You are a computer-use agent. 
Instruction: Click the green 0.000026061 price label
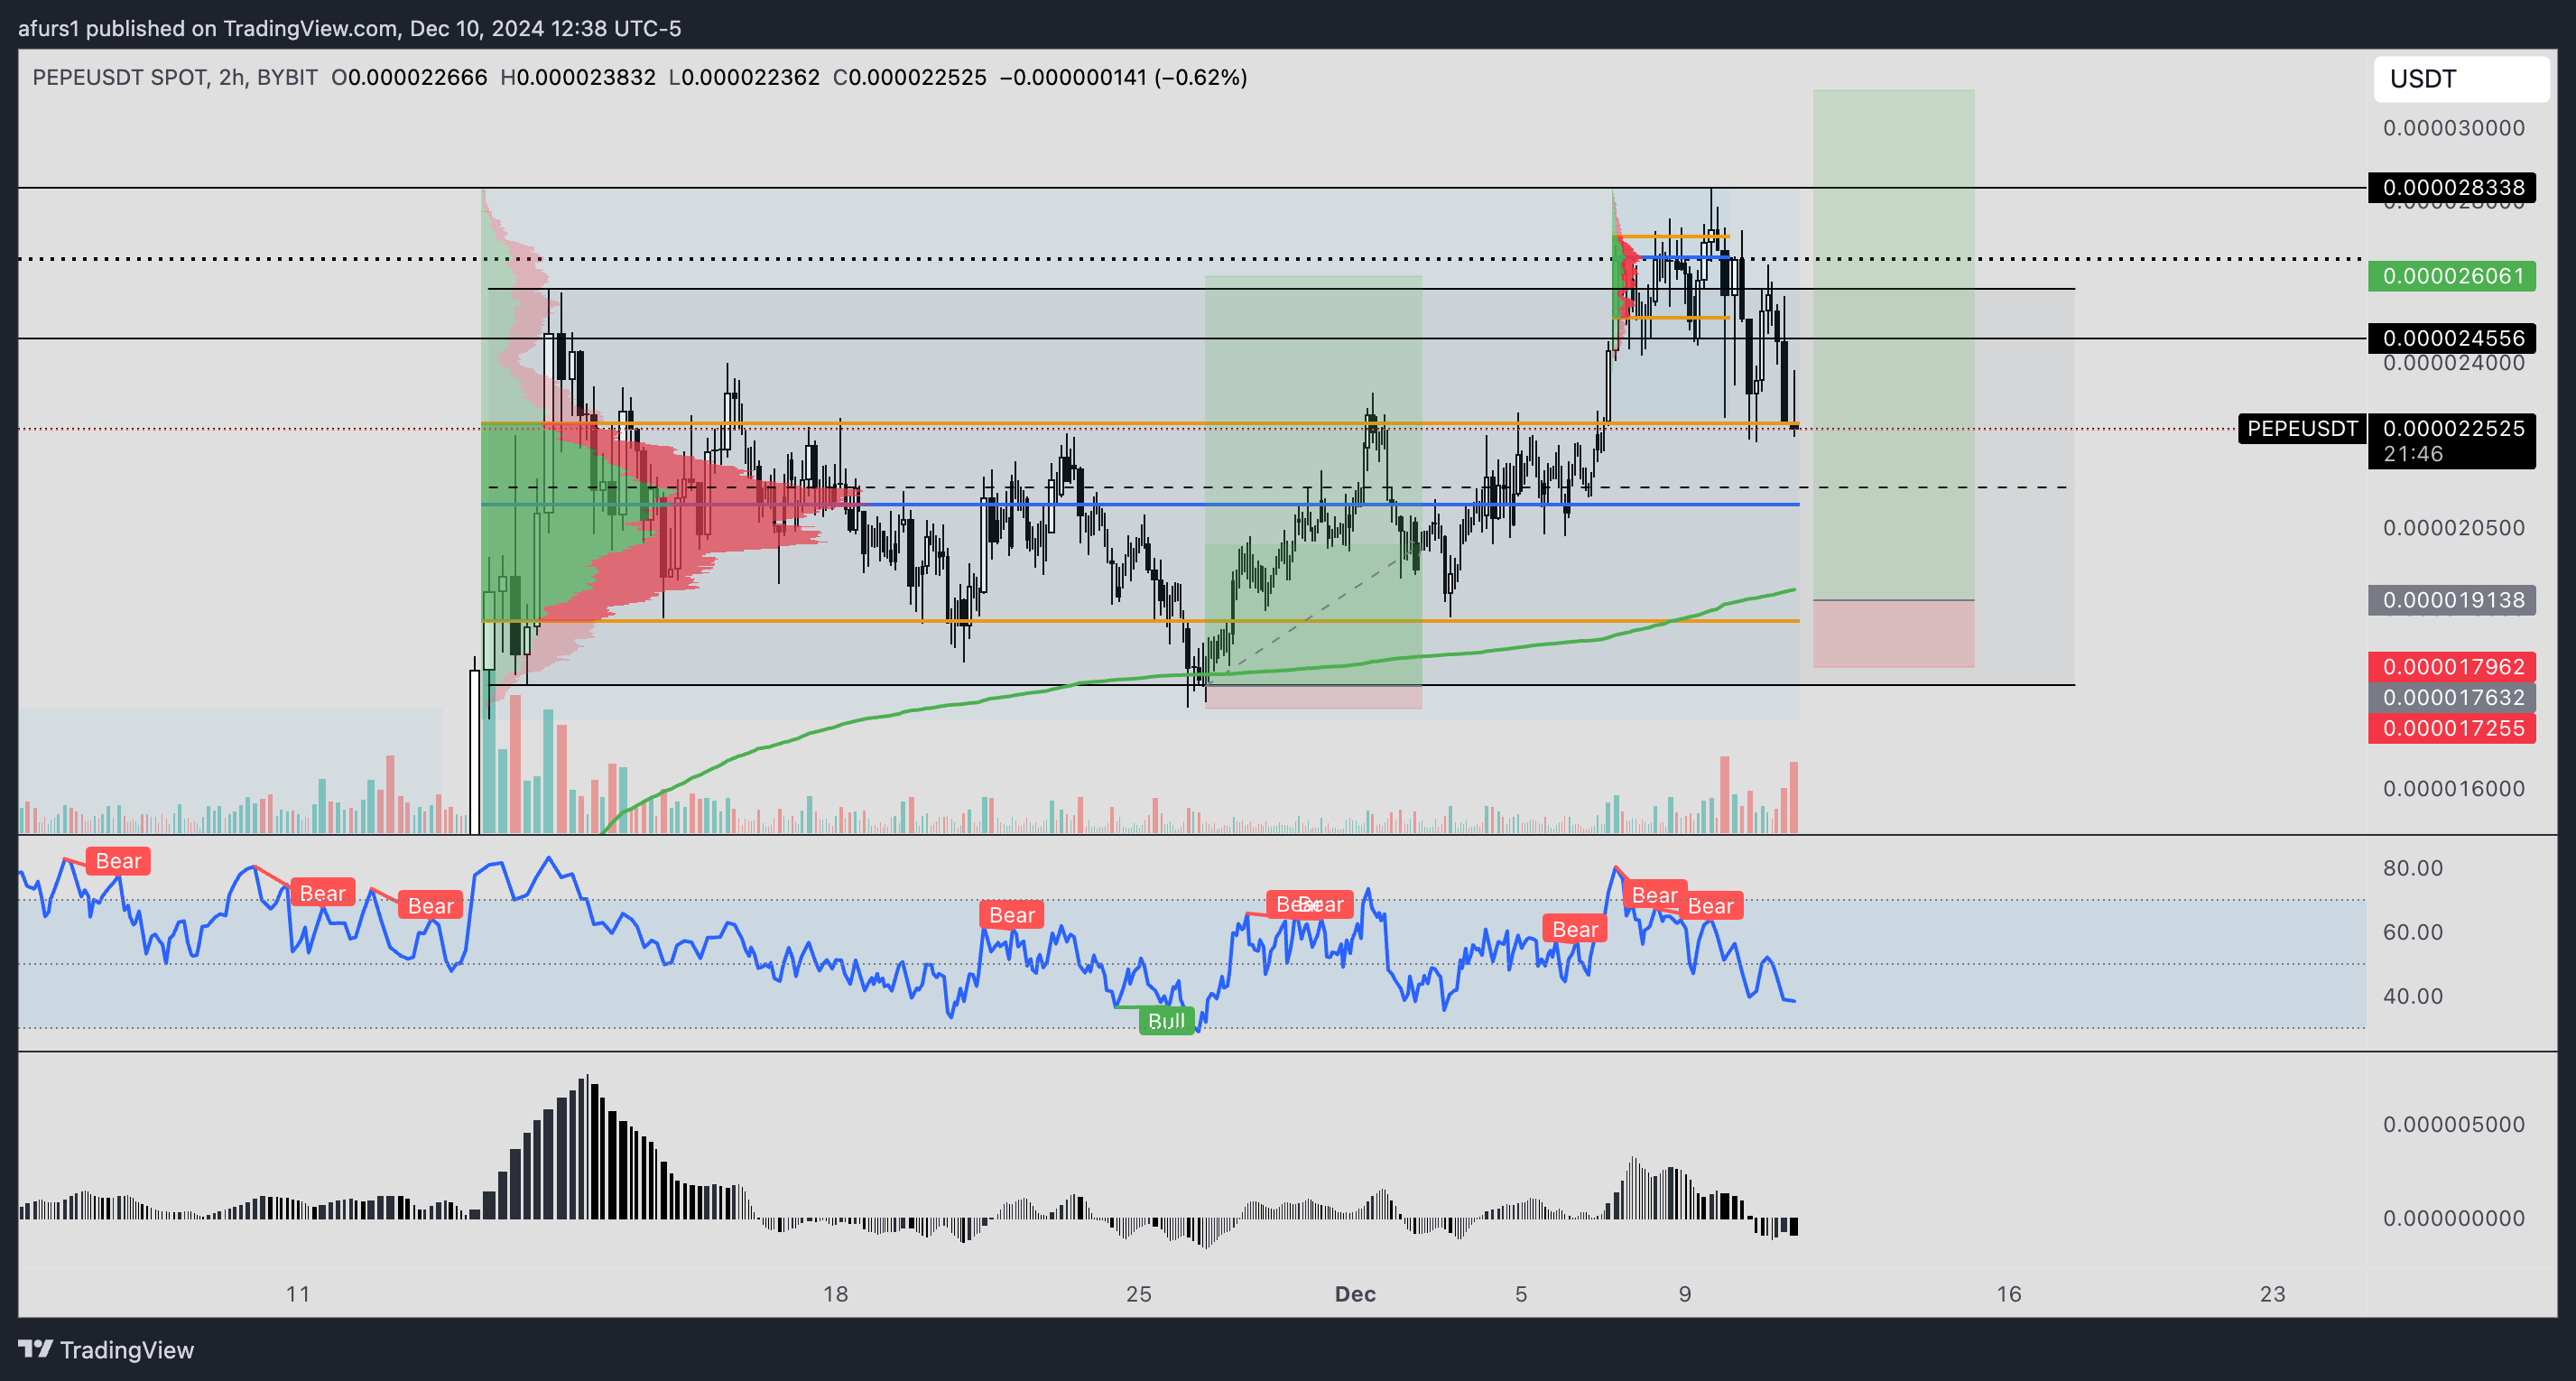[2452, 275]
